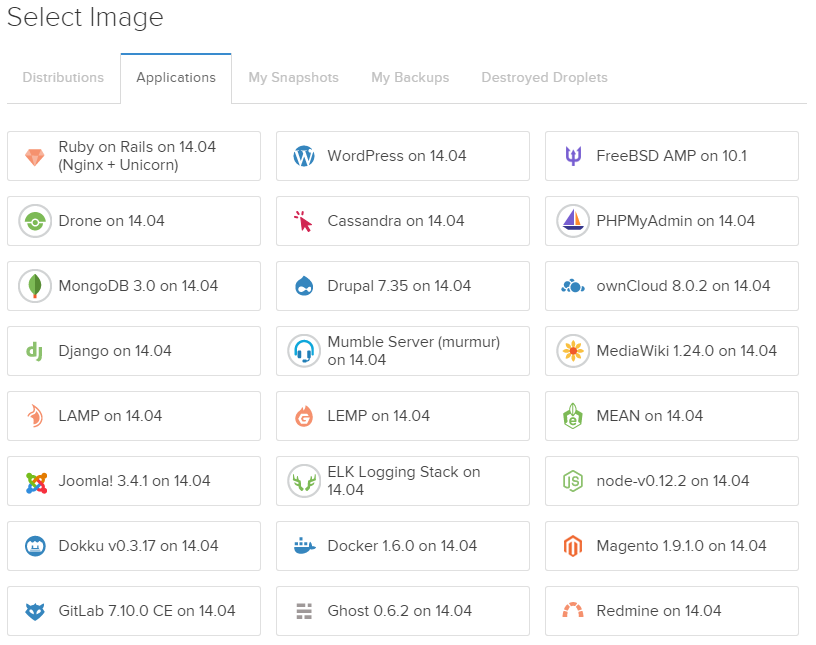The height and width of the screenshot is (645, 816).
Task: Click the Dokku blue circle icon
Action: click(x=35, y=546)
